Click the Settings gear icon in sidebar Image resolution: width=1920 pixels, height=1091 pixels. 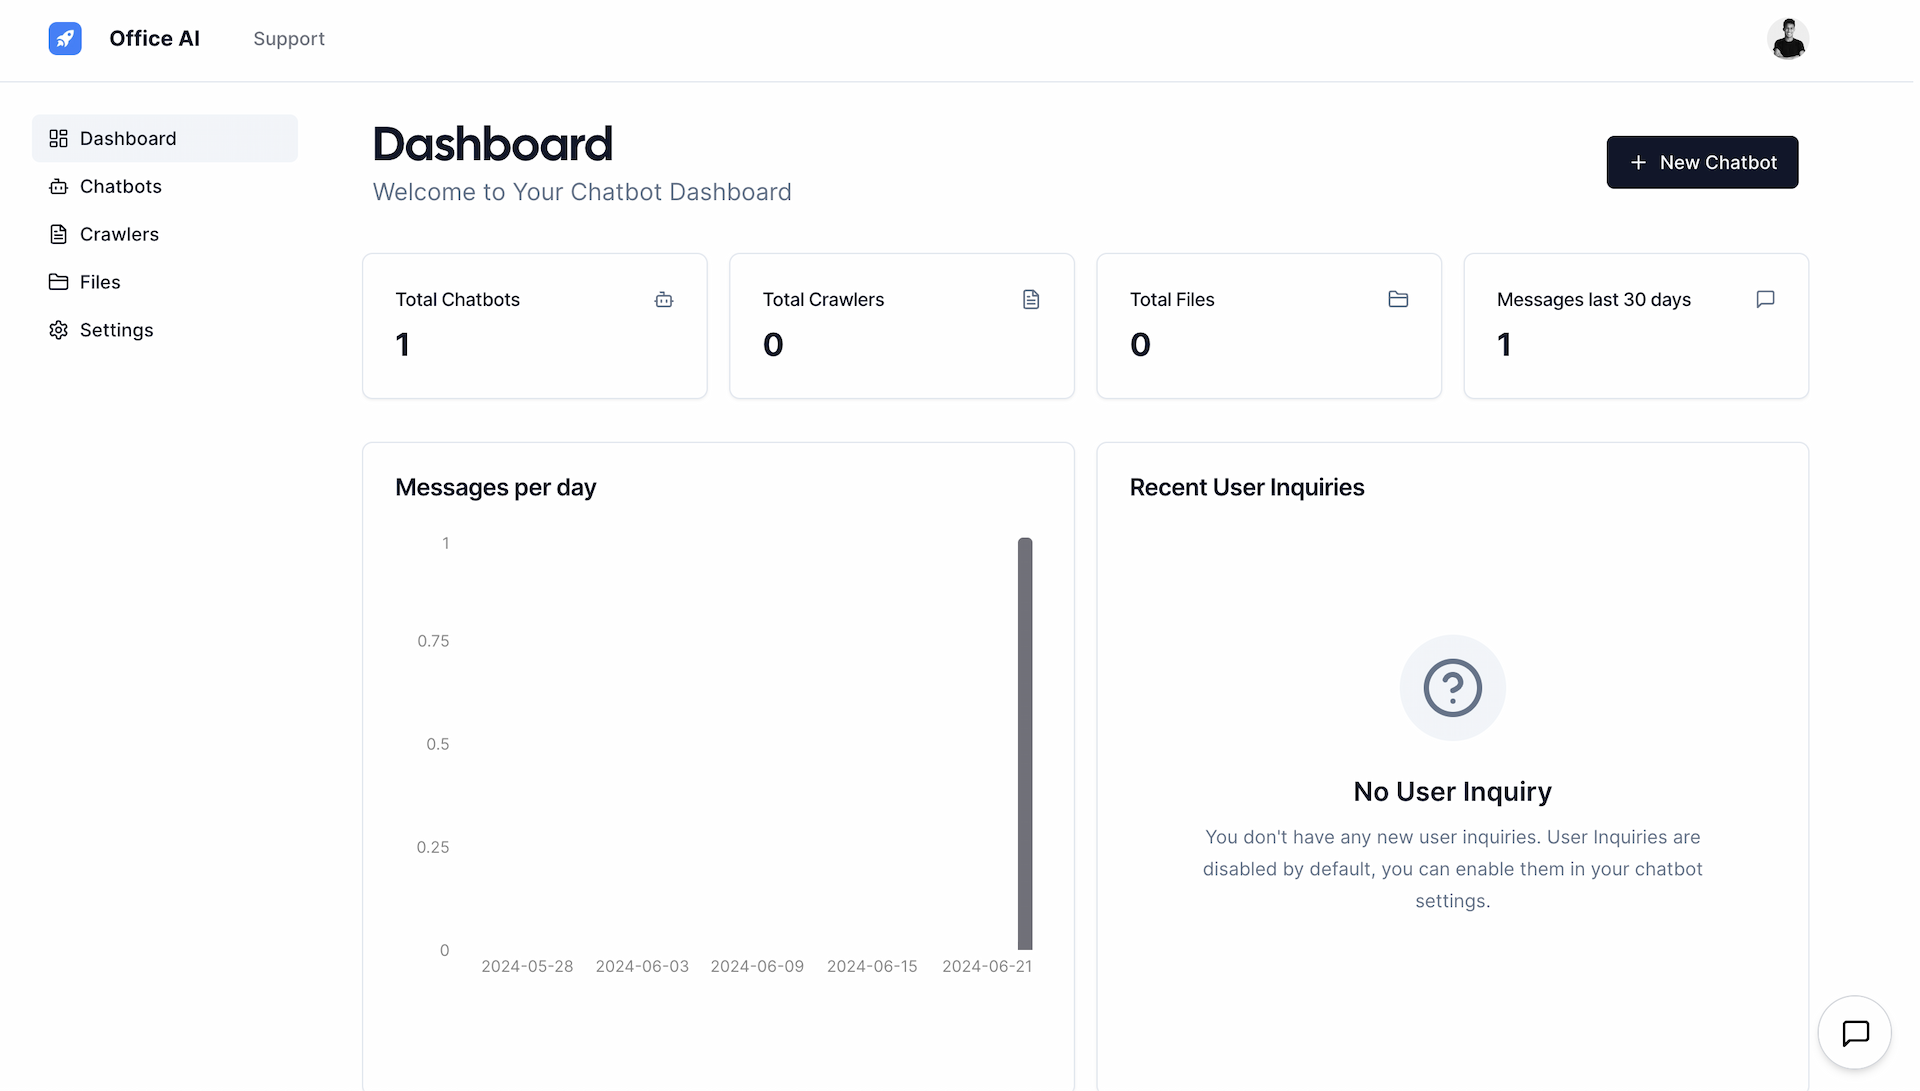(58, 330)
